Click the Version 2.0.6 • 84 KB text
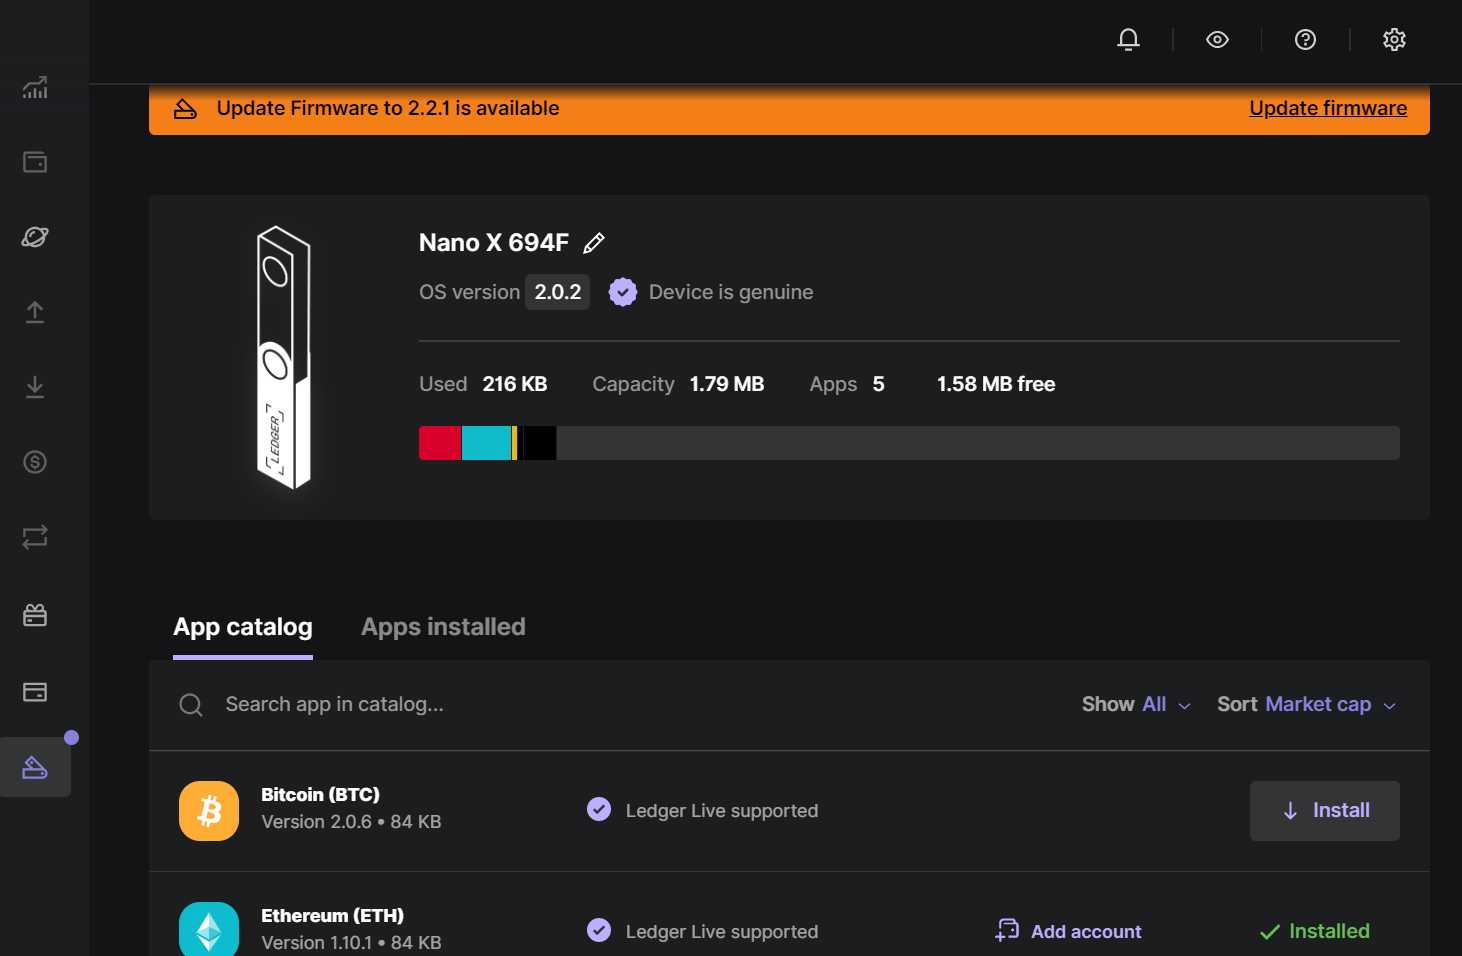The height and width of the screenshot is (956, 1462). click(x=351, y=822)
